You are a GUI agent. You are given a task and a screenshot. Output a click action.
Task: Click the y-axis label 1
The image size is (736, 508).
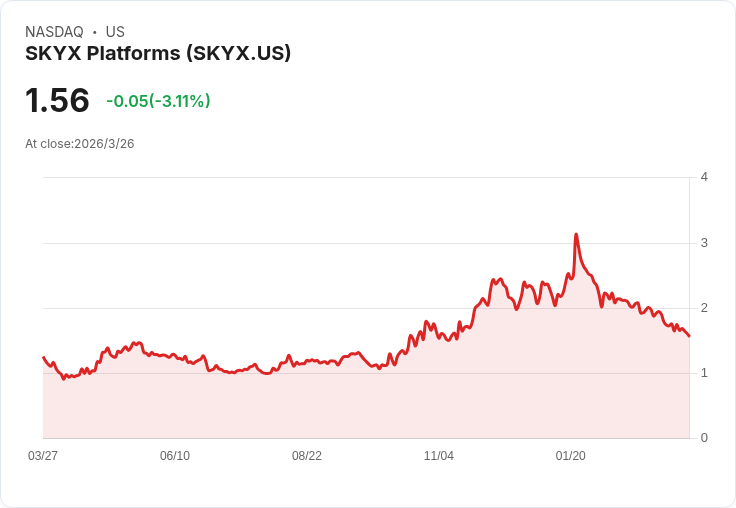click(704, 373)
